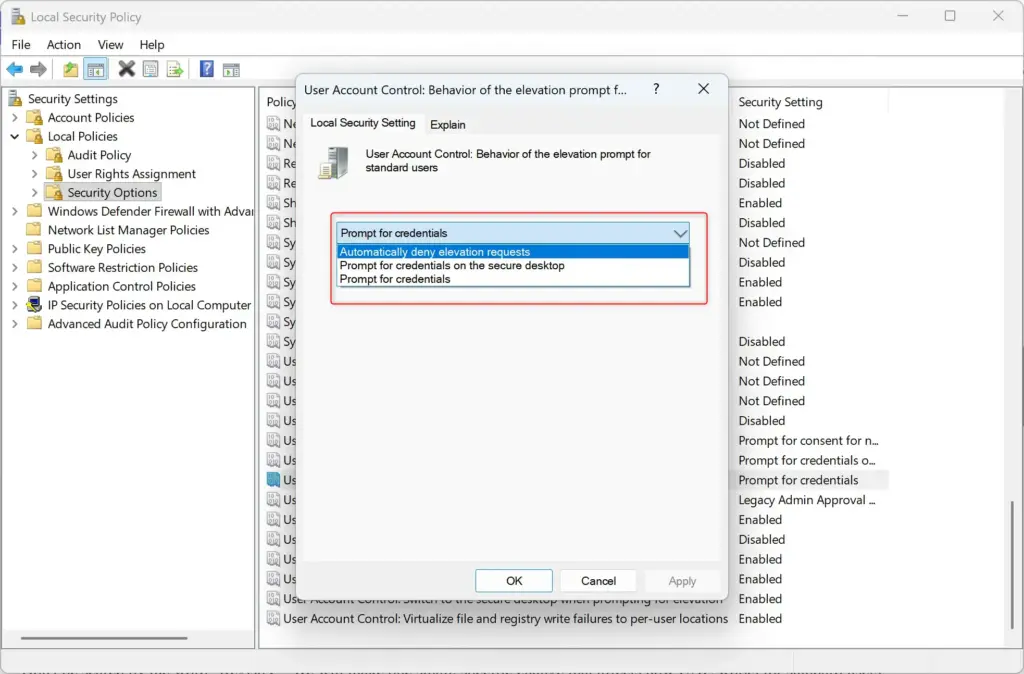Toggle the Show/Hide Action Pane icon

(x=231, y=70)
